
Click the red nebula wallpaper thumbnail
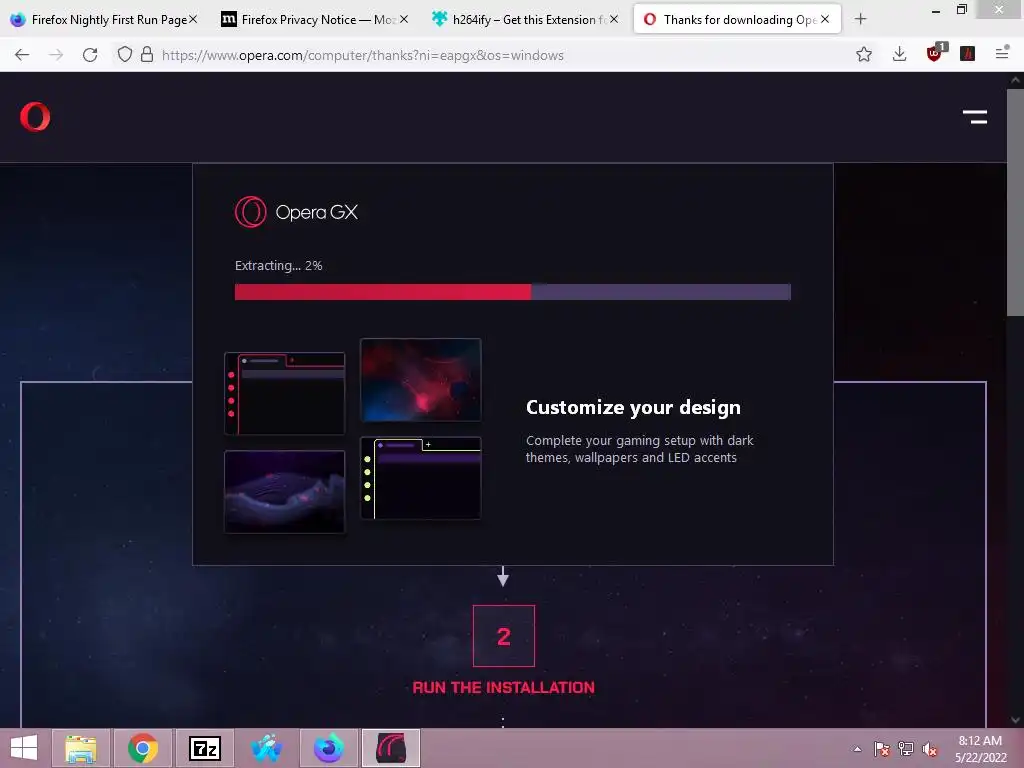421,379
